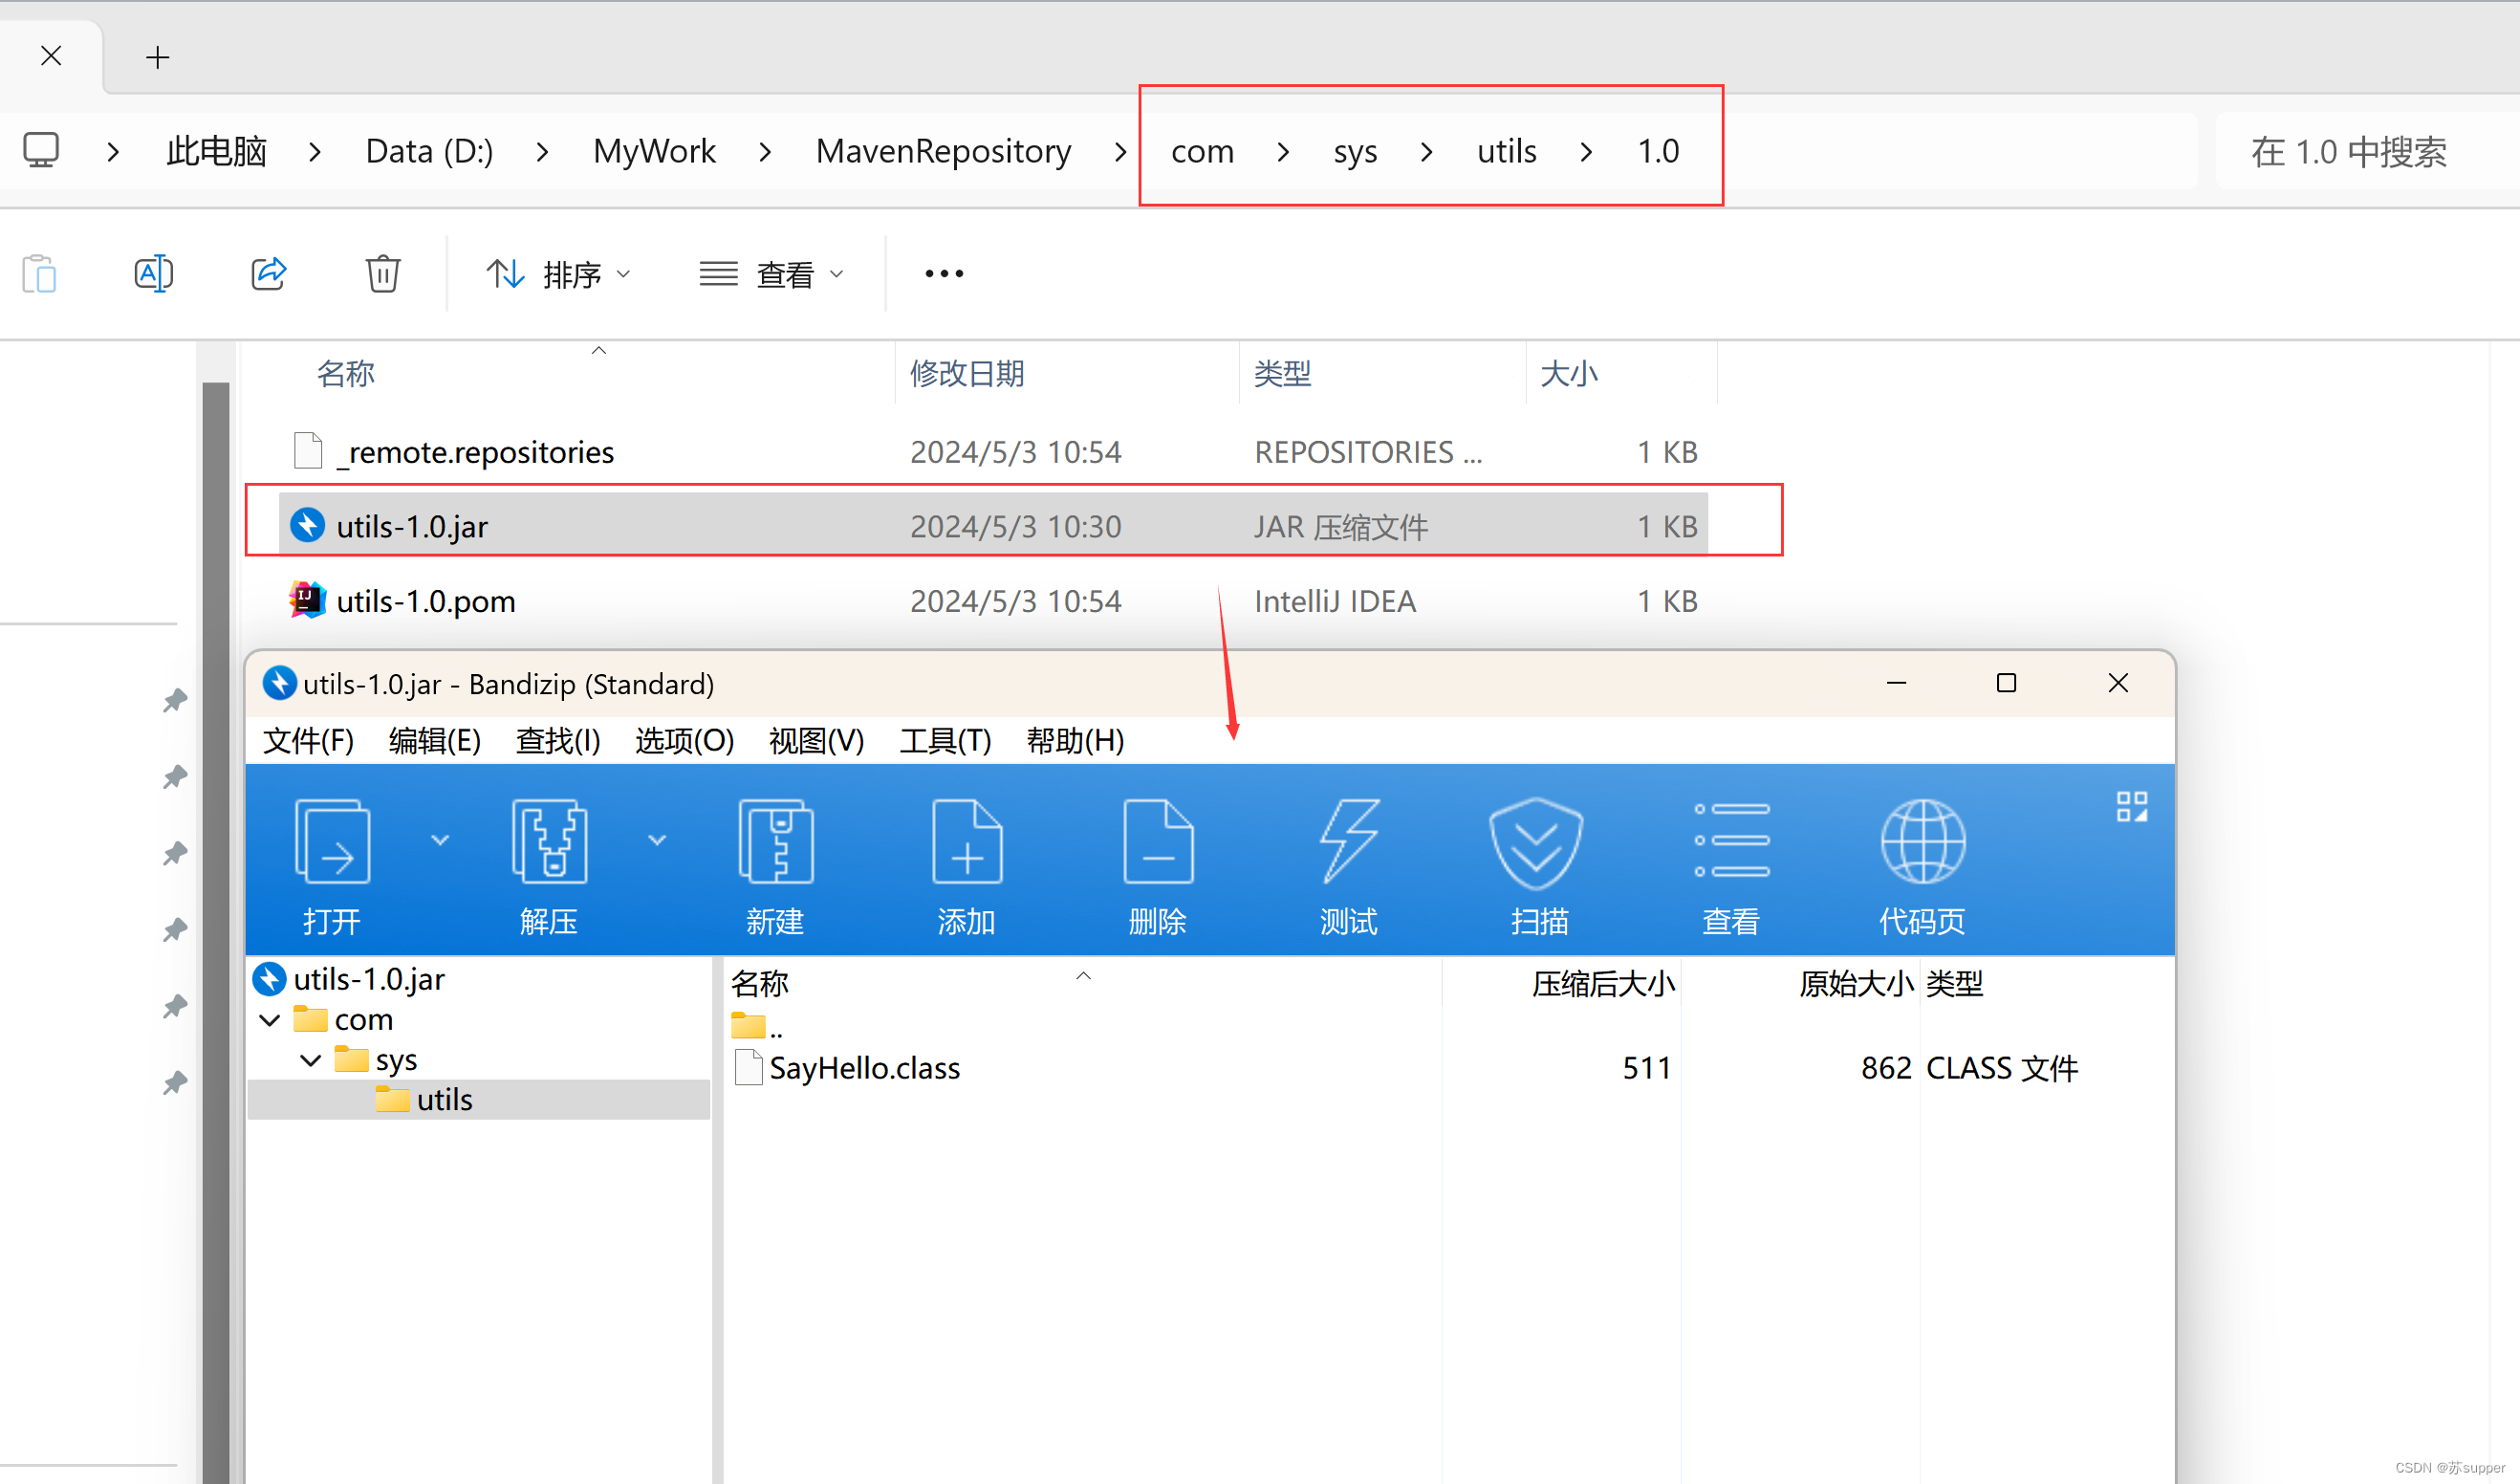Viewport: 2520px width, 1484px height.
Task: Collapse the com folder in the archive tree
Action: click(268, 1019)
